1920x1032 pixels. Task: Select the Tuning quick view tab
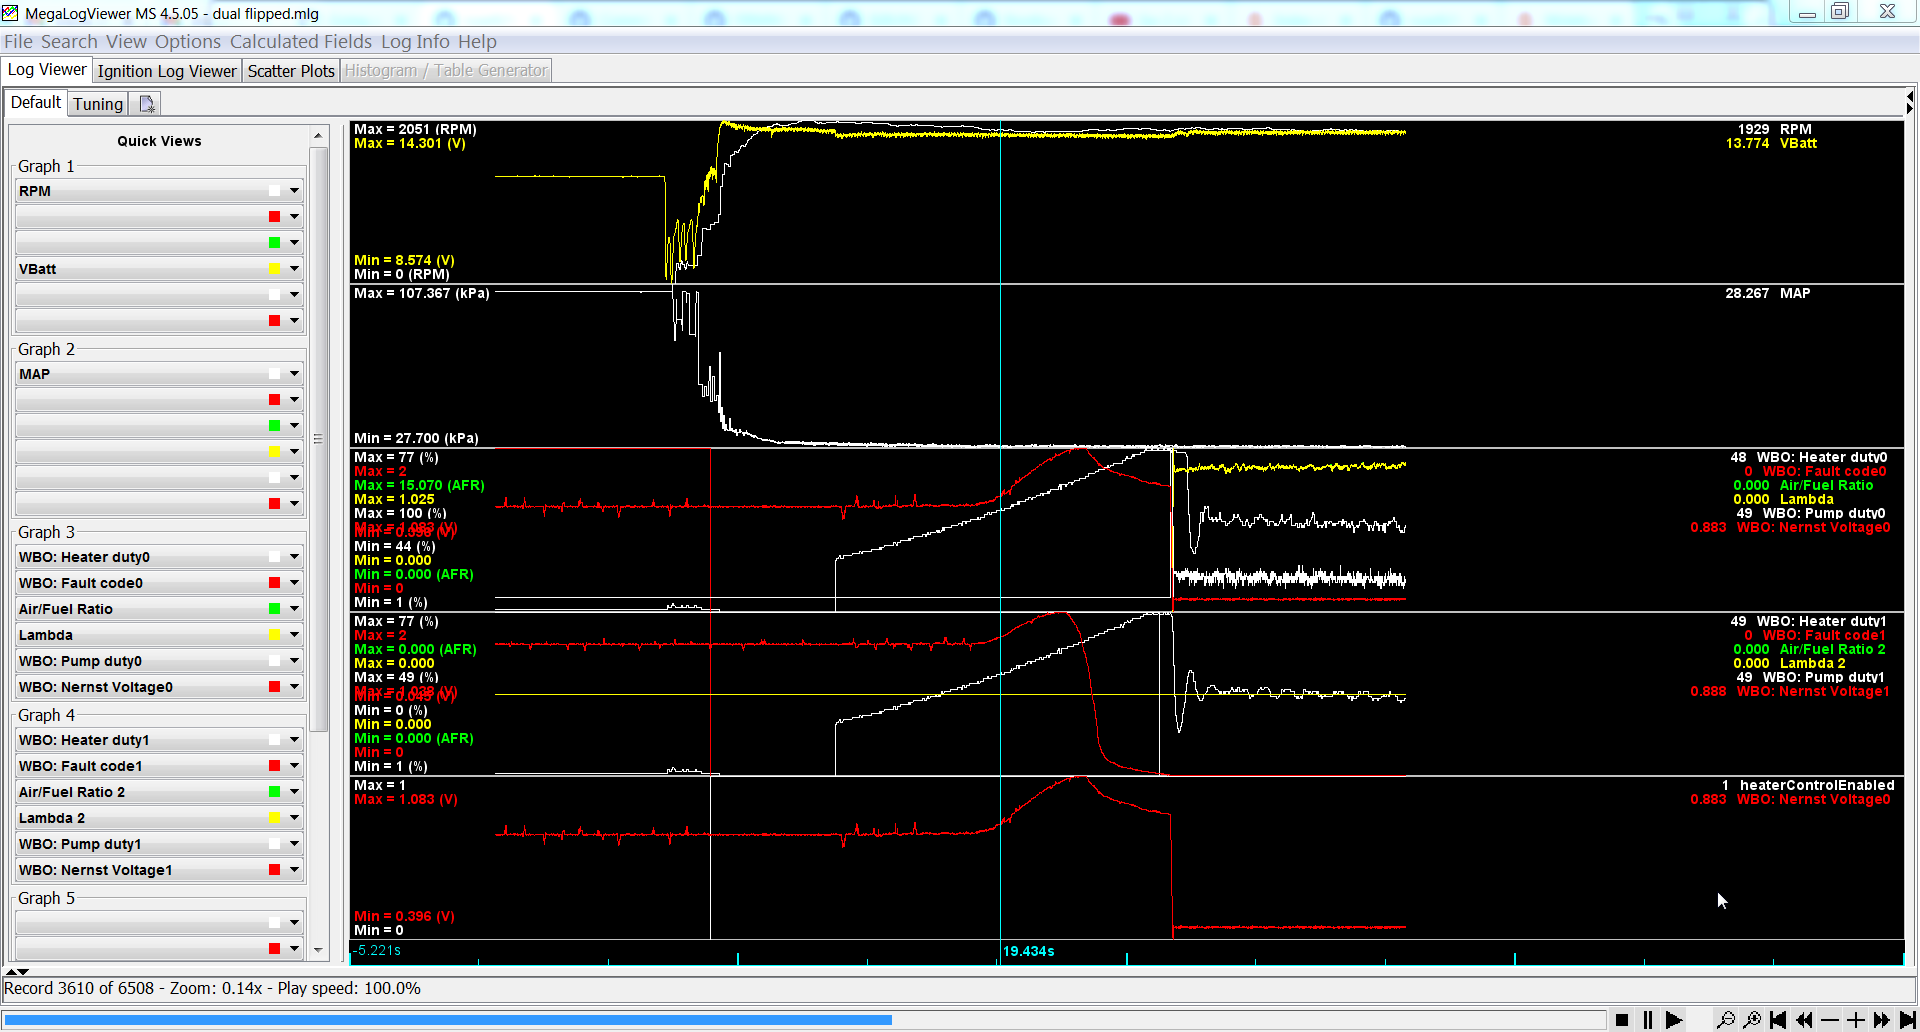tap(98, 104)
